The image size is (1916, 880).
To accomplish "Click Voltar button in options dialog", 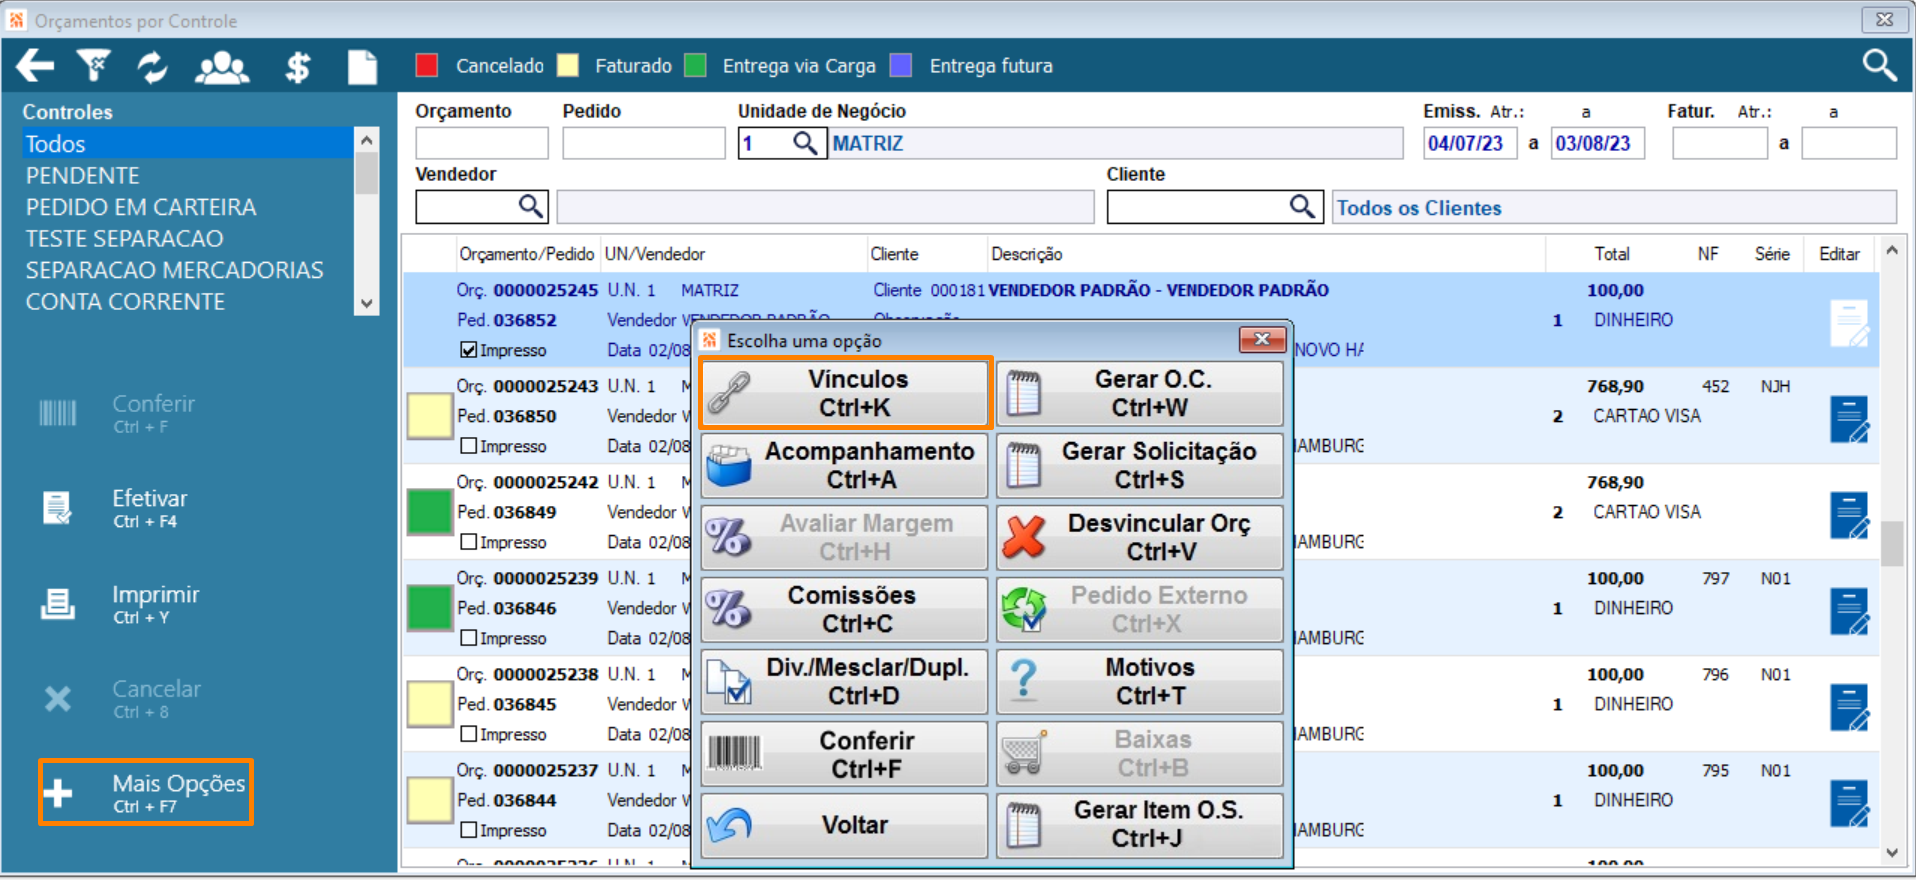I will (x=844, y=825).
